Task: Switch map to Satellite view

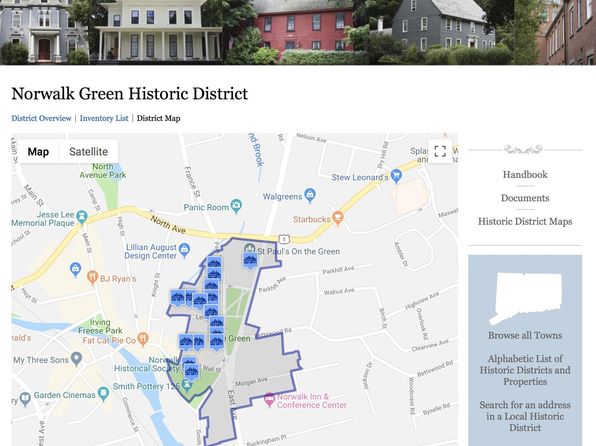Action: (x=89, y=152)
